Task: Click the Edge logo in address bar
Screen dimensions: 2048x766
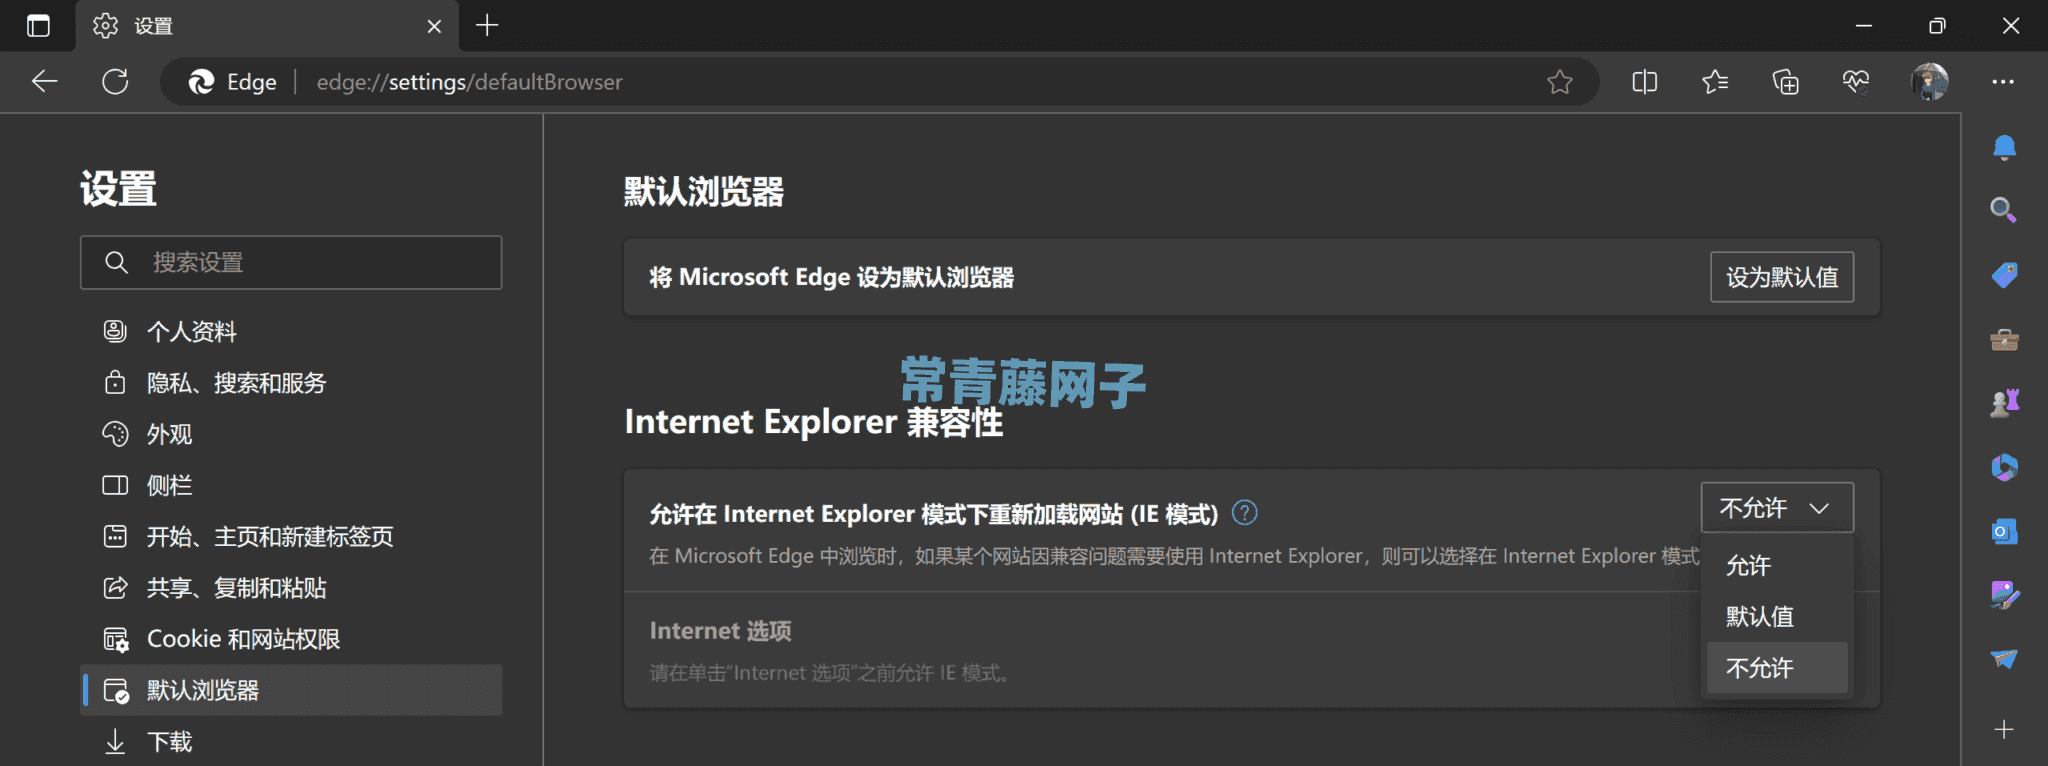Action: (x=201, y=82)
